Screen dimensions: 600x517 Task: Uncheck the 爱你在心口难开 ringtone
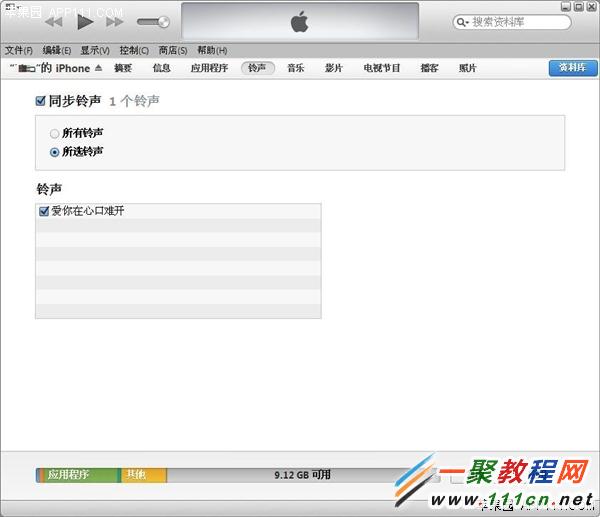pyautogui.click(x=44, y=211)
